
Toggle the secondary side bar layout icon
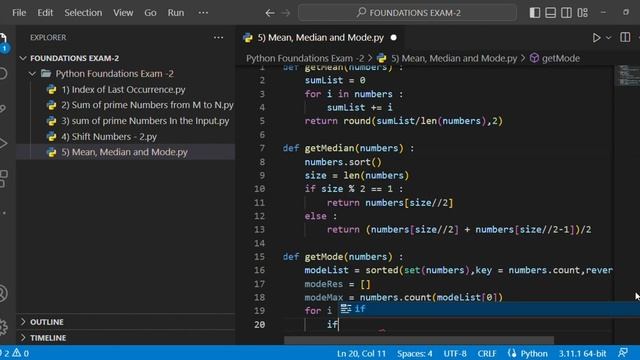[566, 13]
